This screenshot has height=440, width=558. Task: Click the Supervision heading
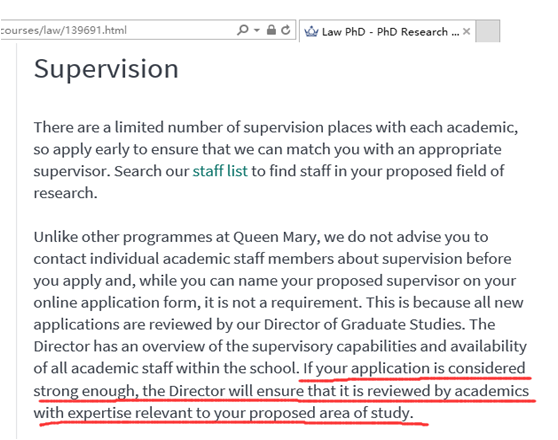coord(106,69)
